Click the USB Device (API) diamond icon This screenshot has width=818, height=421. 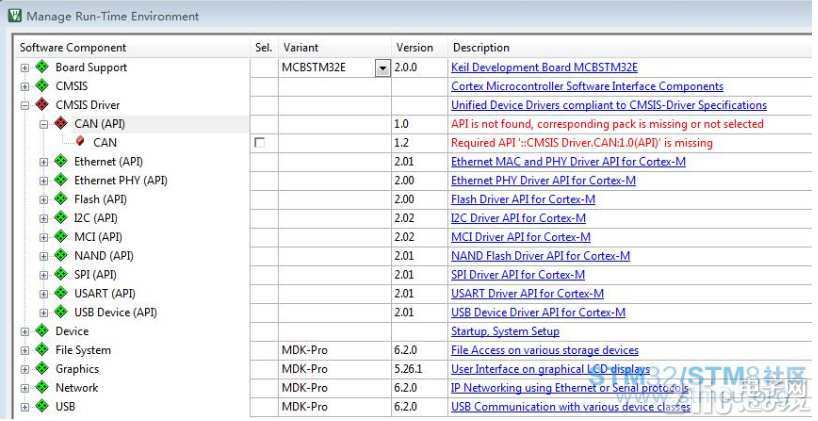pyautogui.click(x=61, y=311)
